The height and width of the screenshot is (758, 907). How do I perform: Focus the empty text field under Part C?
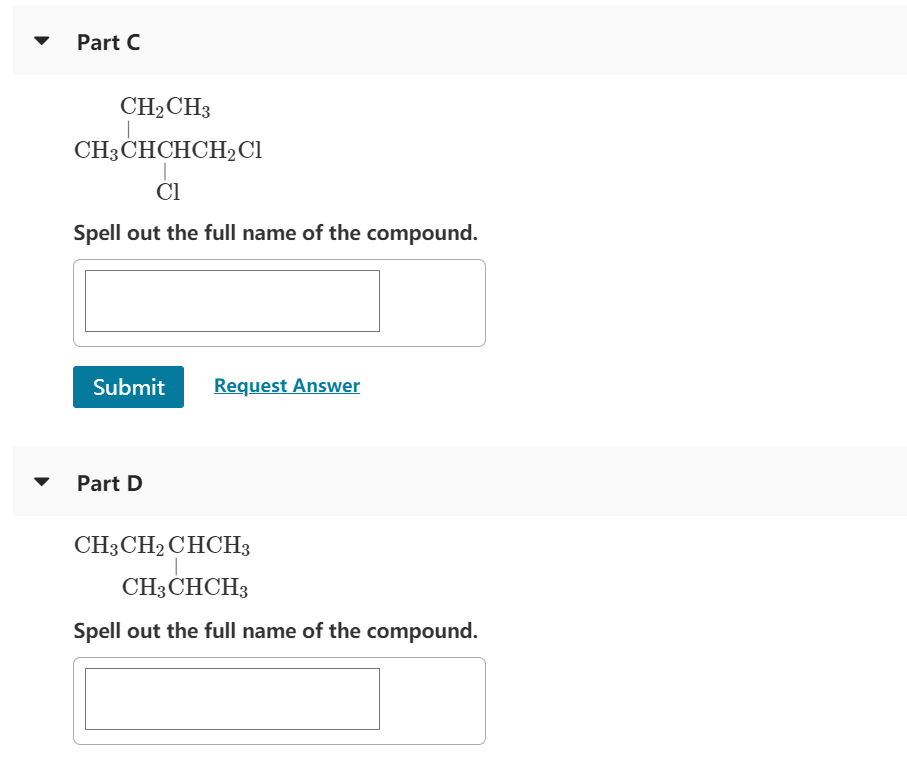point(232,300)
